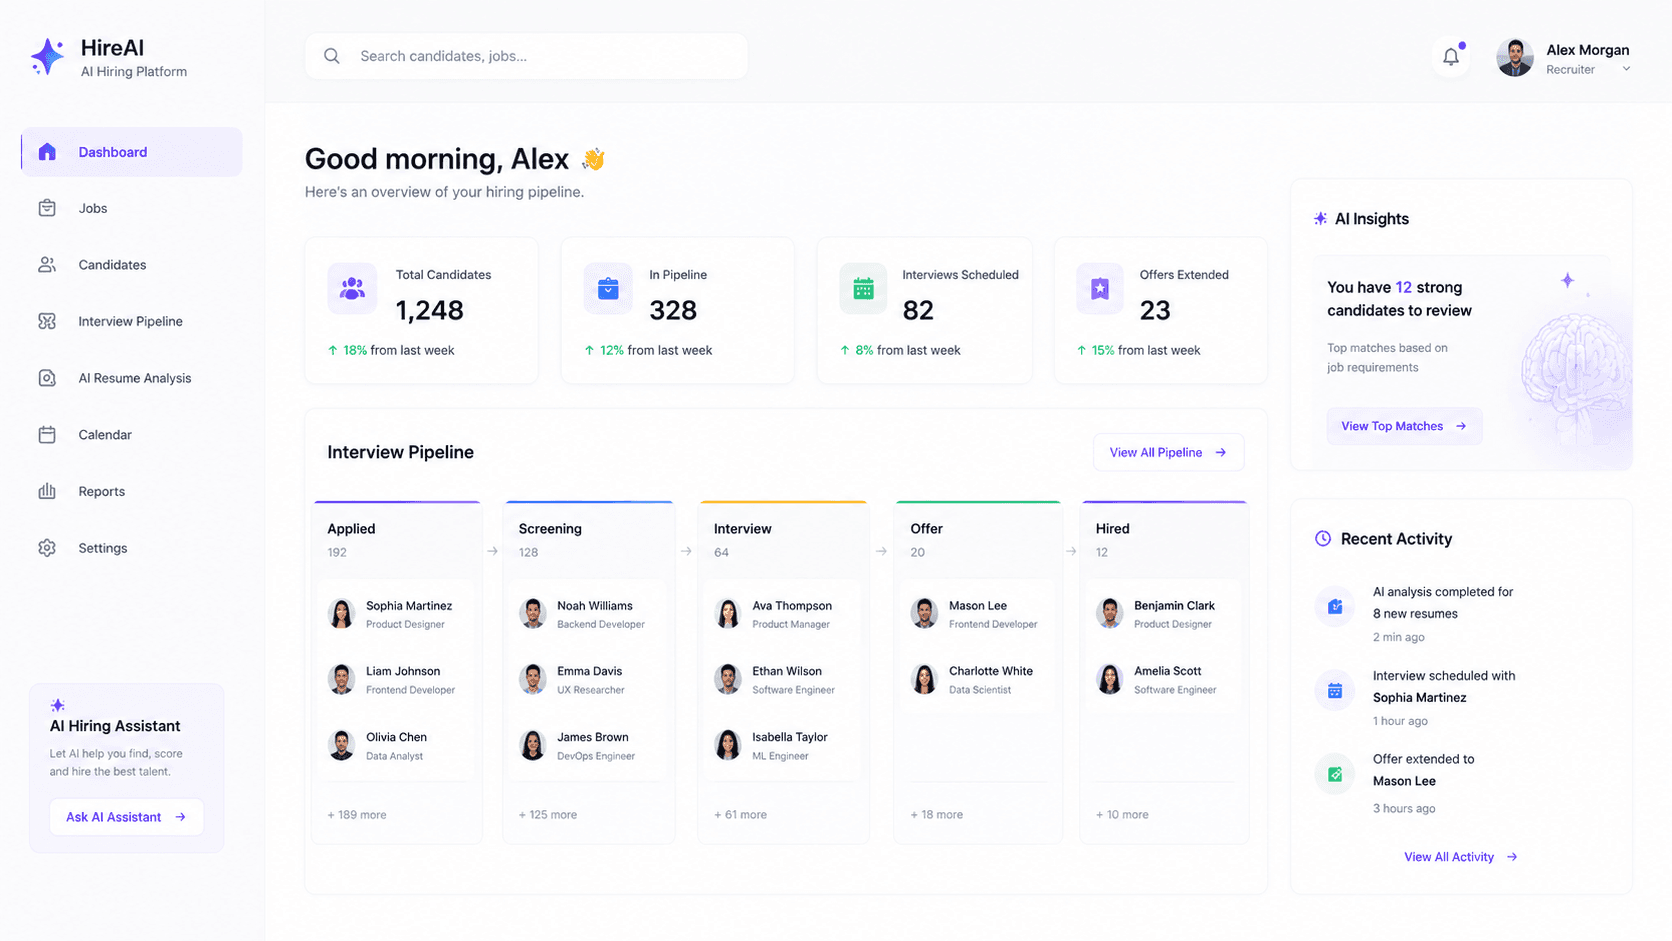Click the waving hand emoji

click(593, 159)
